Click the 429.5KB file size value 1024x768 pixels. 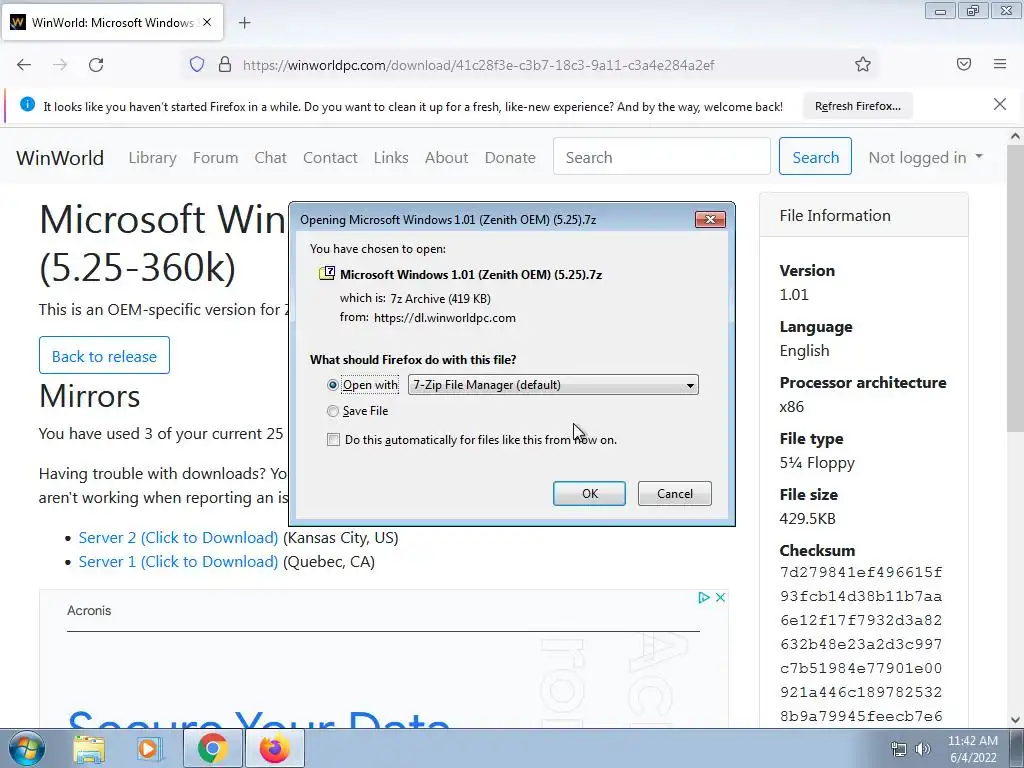(x=807, y=519)
